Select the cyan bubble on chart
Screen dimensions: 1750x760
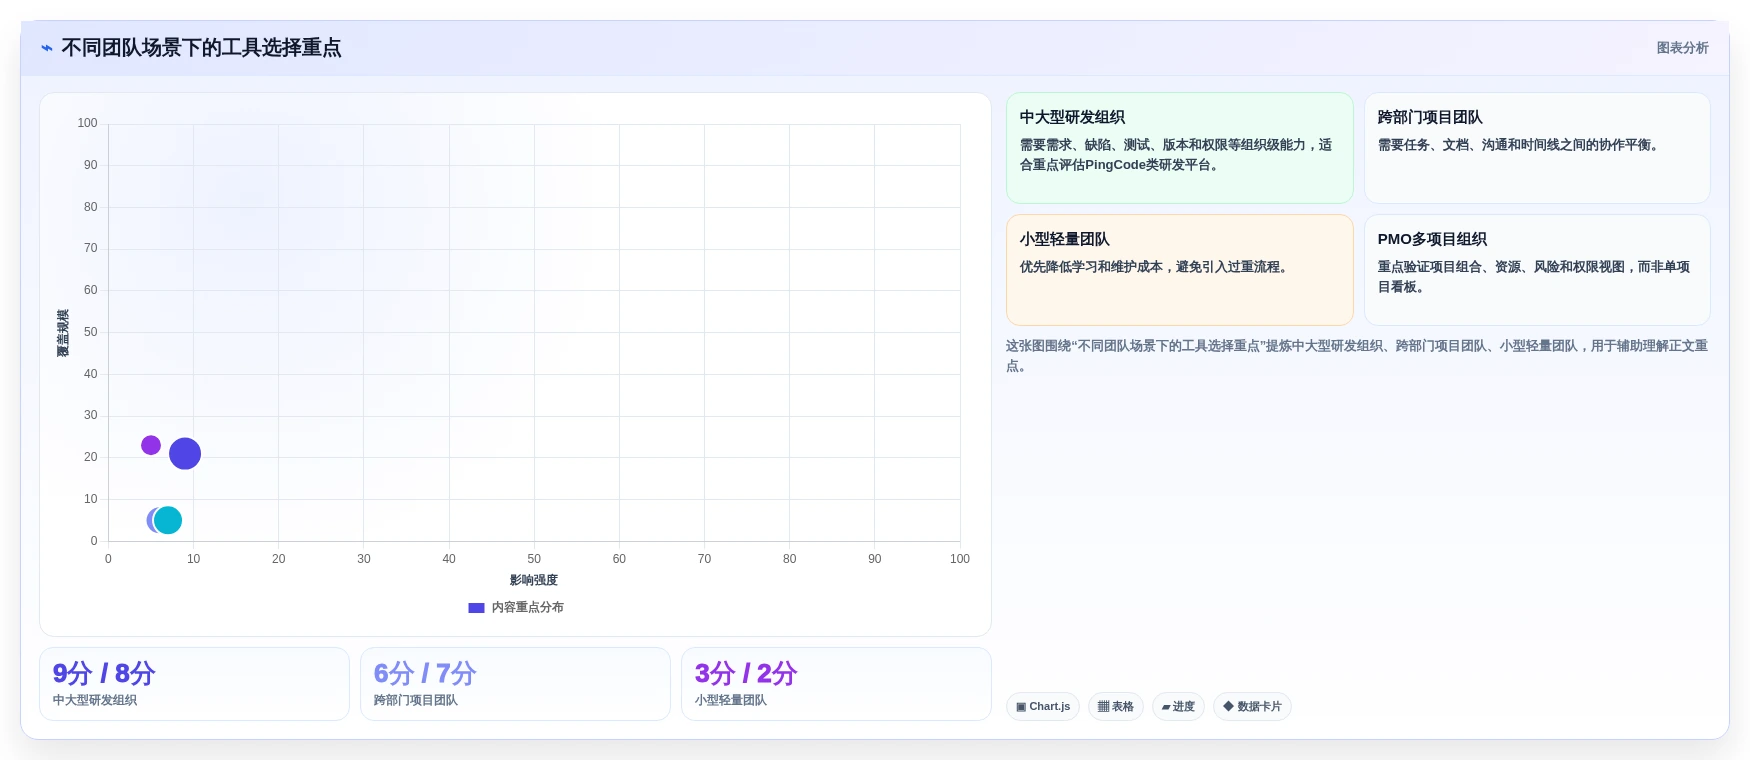168,520
